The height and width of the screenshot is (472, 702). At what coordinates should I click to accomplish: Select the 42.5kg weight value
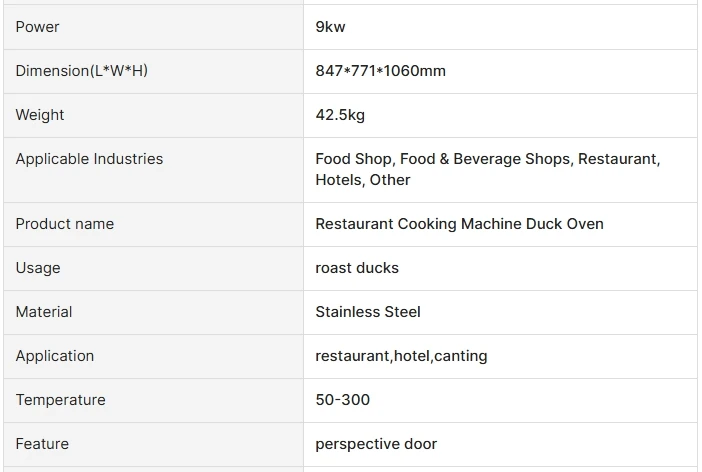click(340, 115)
